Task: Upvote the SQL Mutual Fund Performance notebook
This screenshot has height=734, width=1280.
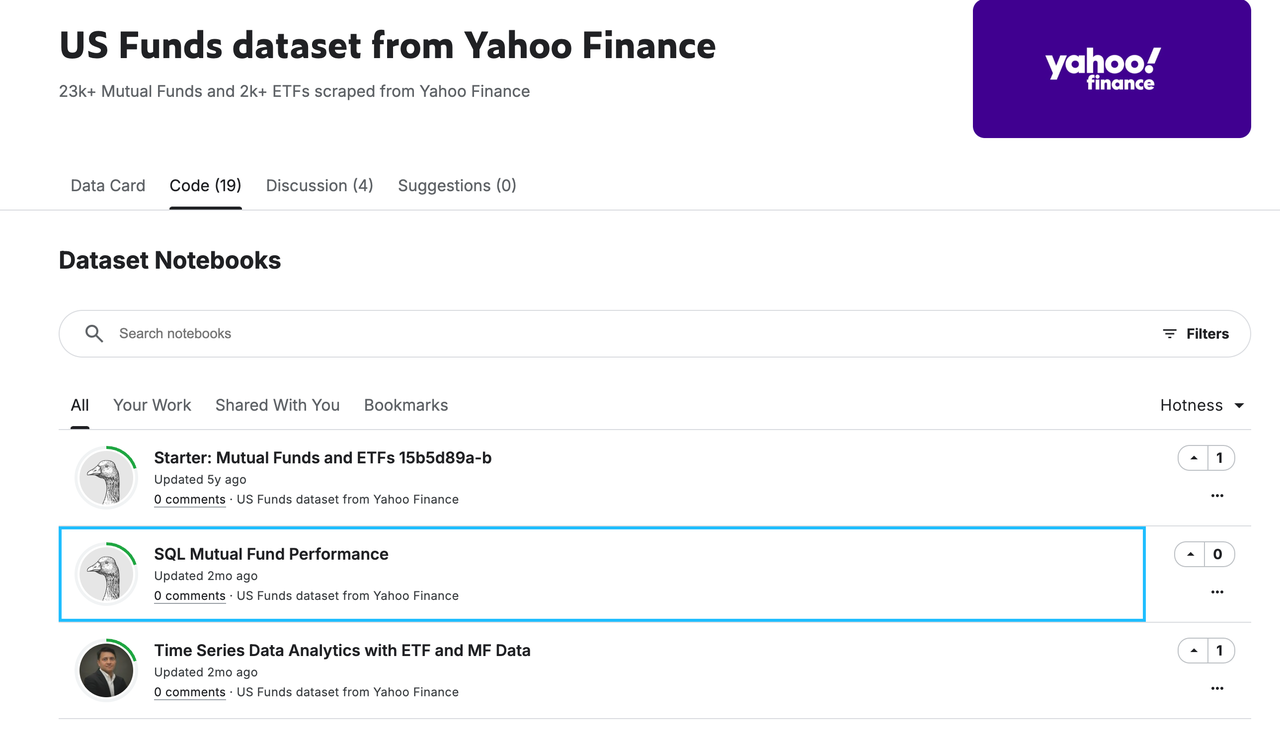Action: pos(1190,554)
